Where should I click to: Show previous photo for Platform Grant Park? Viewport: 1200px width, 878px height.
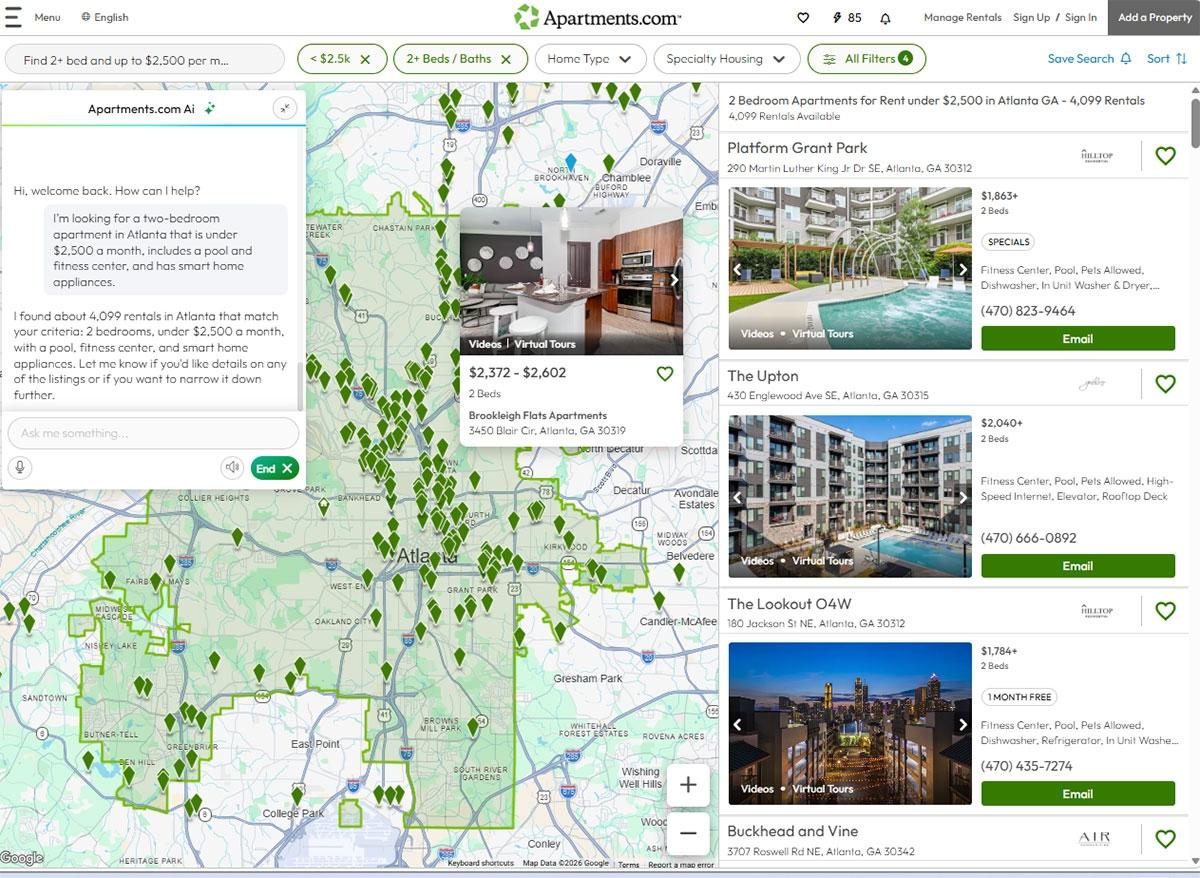[x=738, y=269]
